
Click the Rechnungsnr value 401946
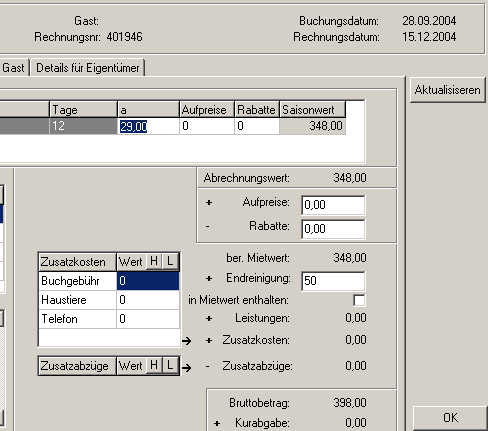point(124,37)
